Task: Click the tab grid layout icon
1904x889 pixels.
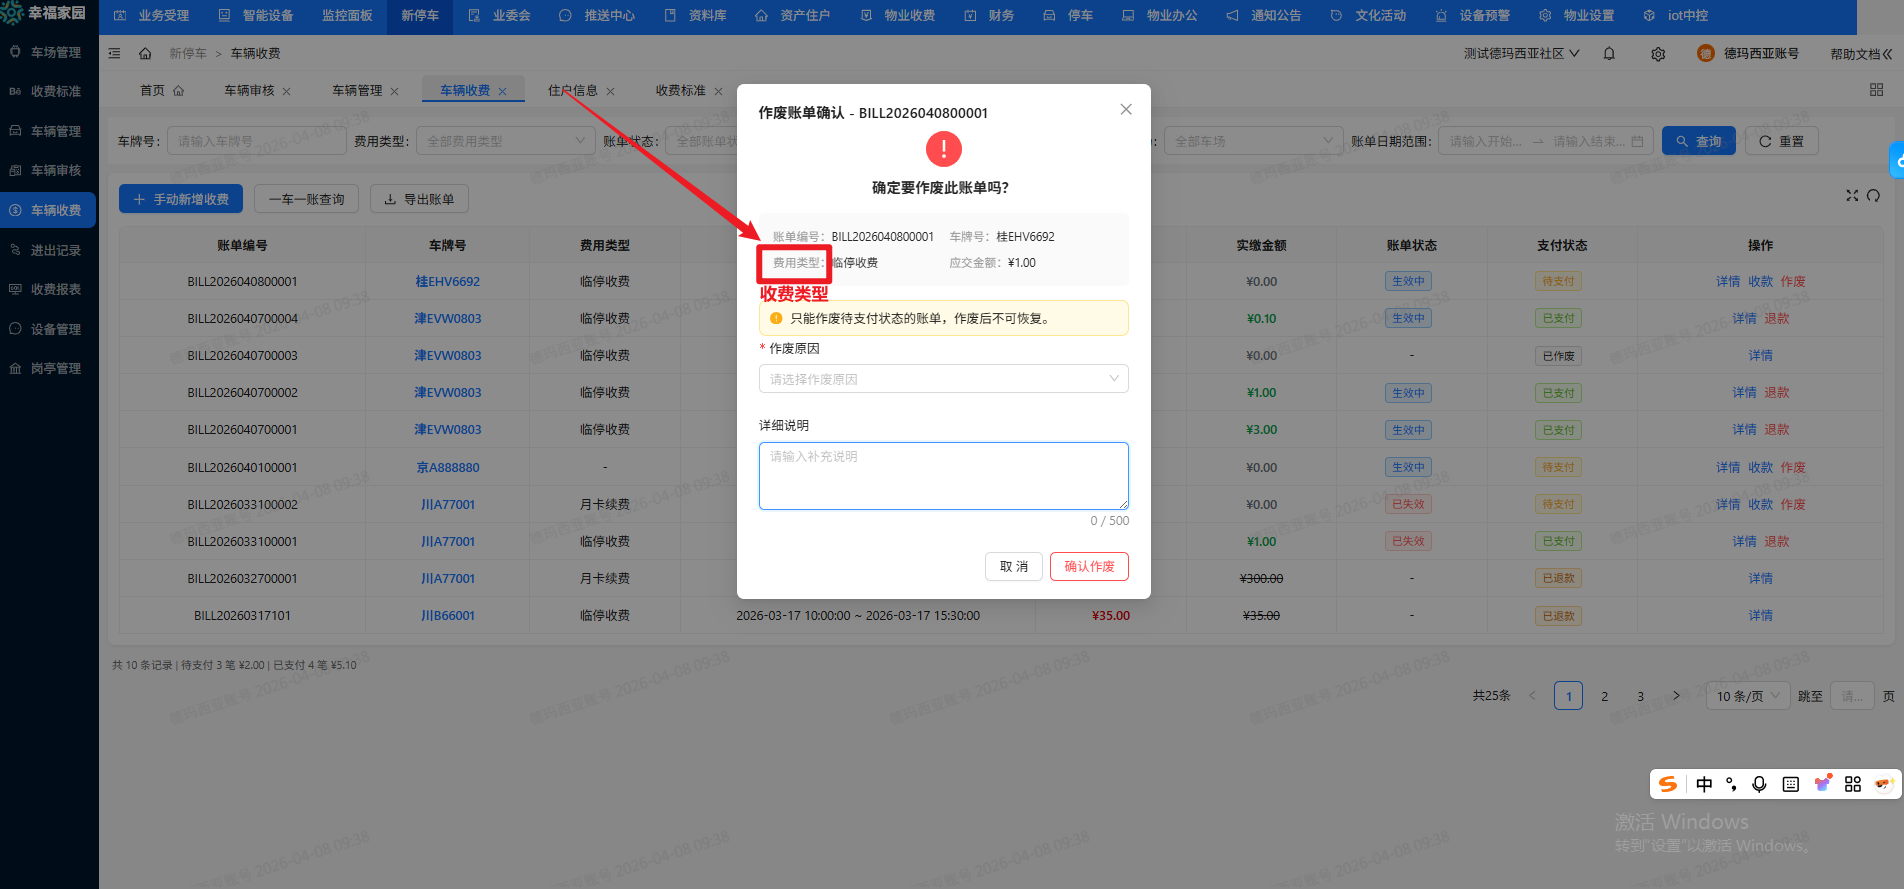Action: 1876,90
